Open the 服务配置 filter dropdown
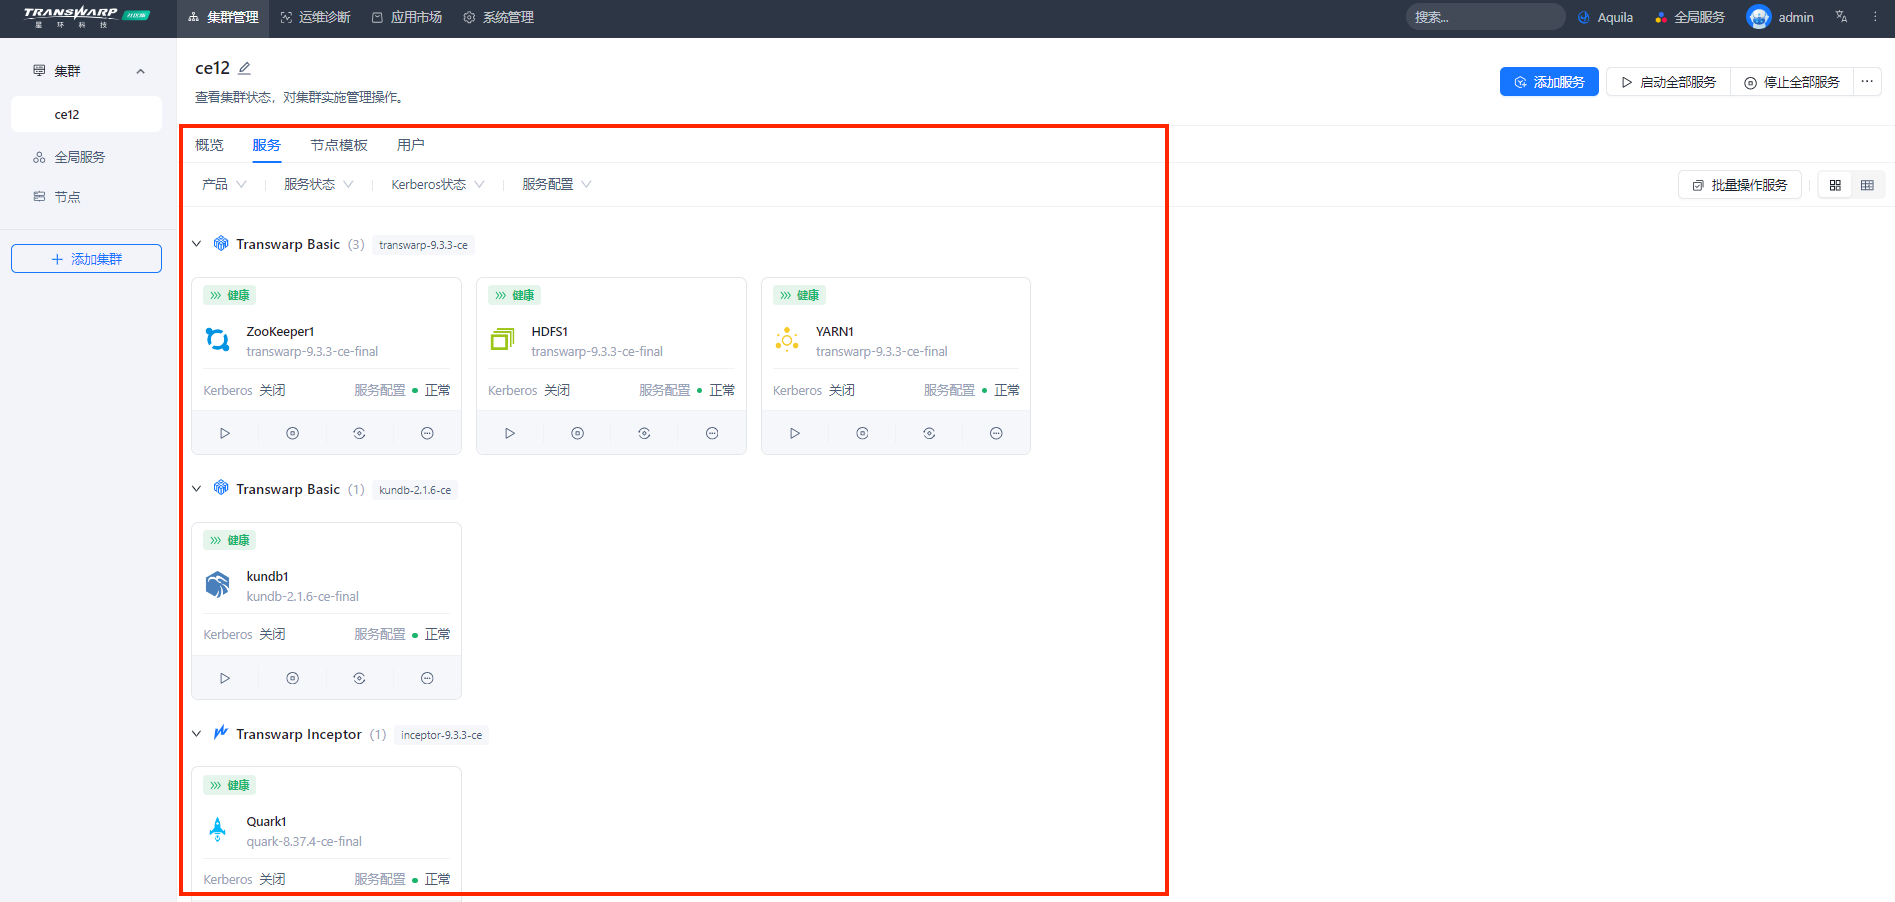The height and width of the screenshot is (902, 1895). pyautogui.click(x=557, y=184)
